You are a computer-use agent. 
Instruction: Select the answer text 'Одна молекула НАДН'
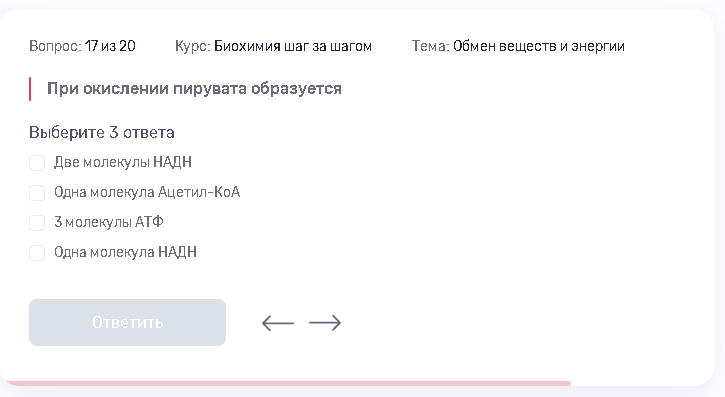125,252
